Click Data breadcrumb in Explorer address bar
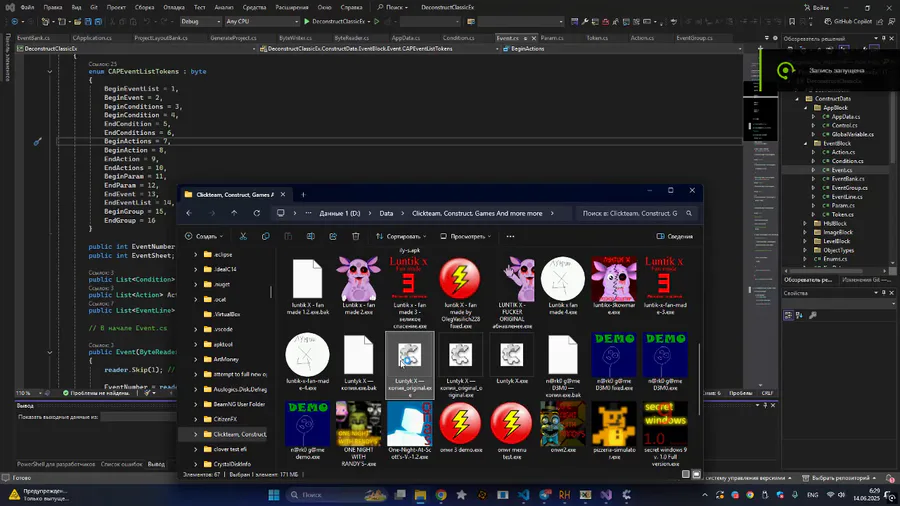The height and width of the screenshot is (506, 900). (x=386, y=213)
